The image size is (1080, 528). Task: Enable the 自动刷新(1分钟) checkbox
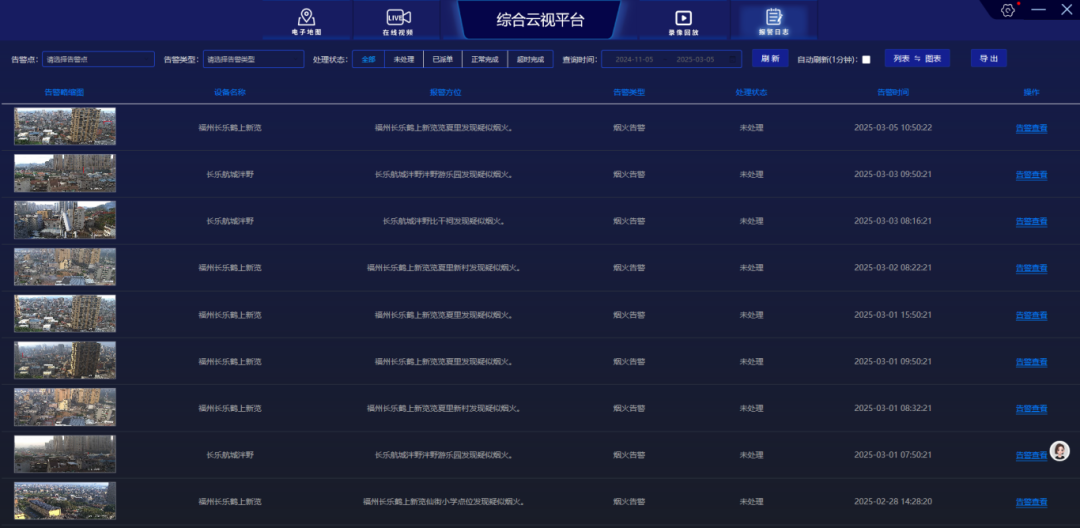point(866,60)
